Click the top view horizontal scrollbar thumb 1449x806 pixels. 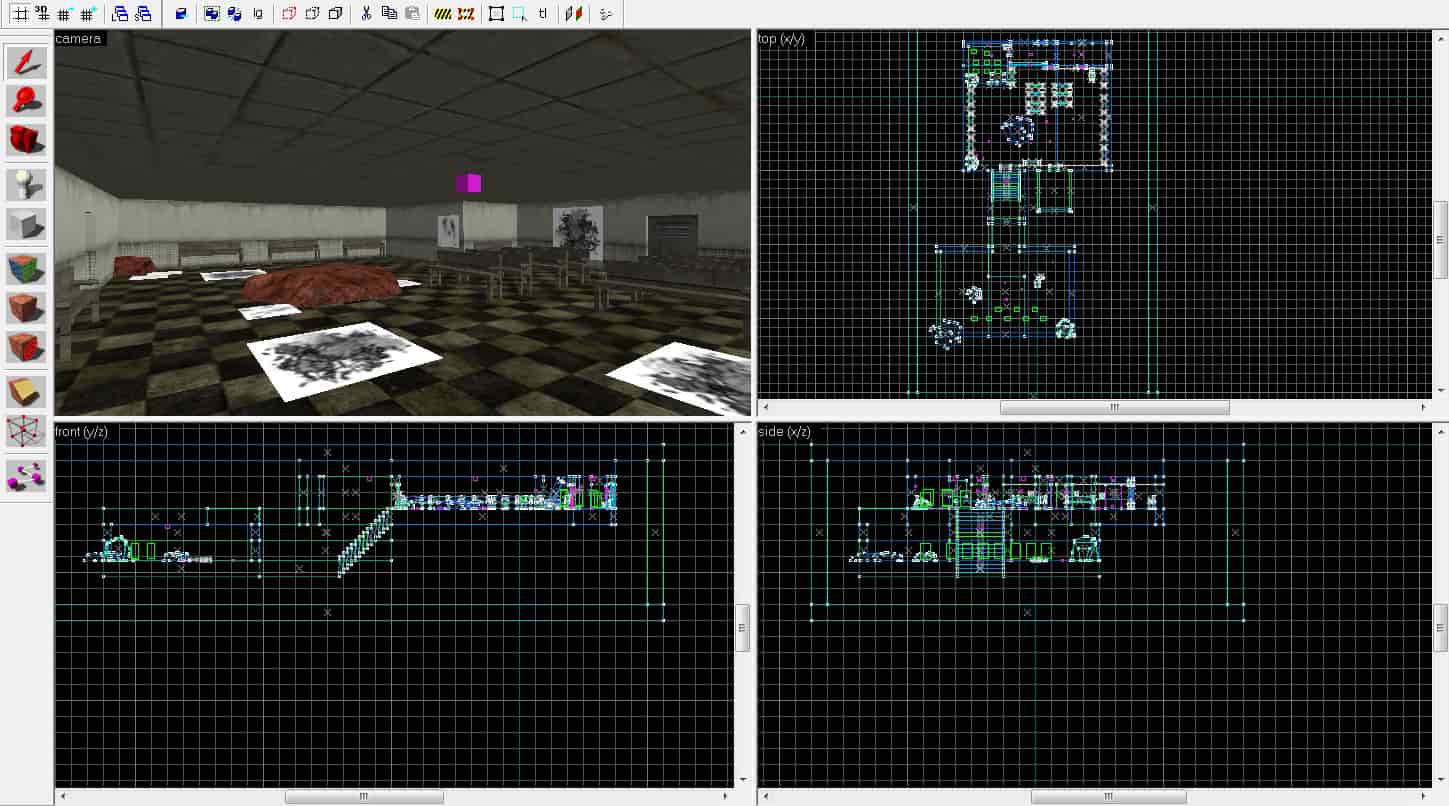point(1115,407)
